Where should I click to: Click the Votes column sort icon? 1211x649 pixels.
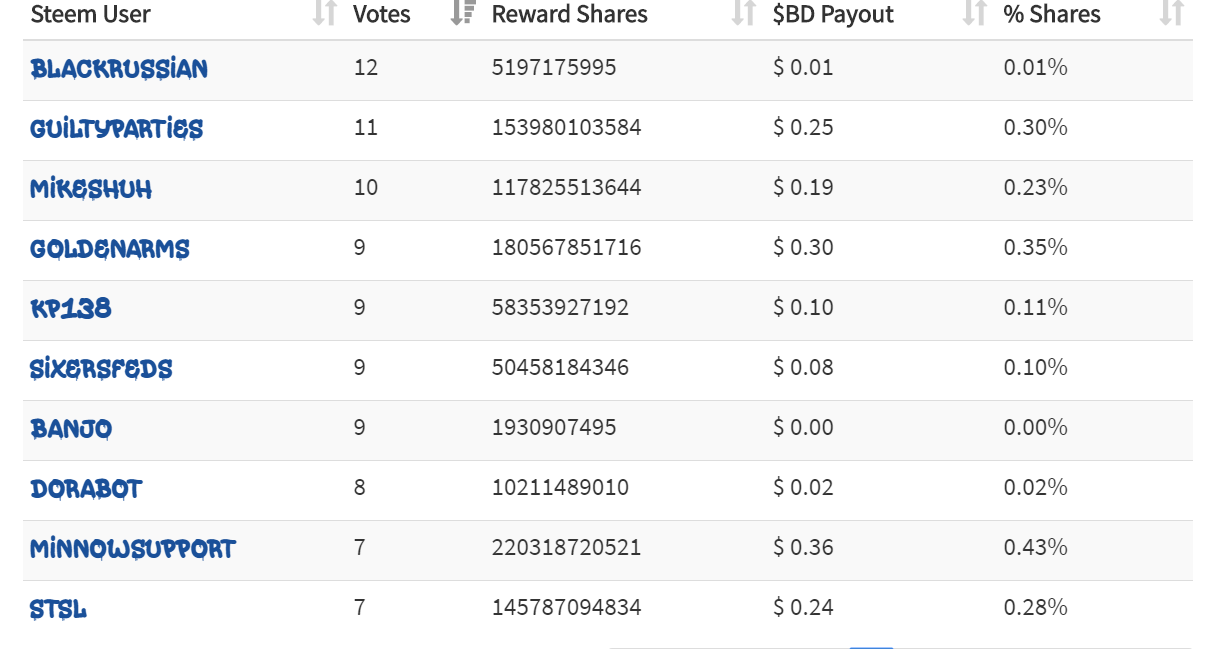462,13
